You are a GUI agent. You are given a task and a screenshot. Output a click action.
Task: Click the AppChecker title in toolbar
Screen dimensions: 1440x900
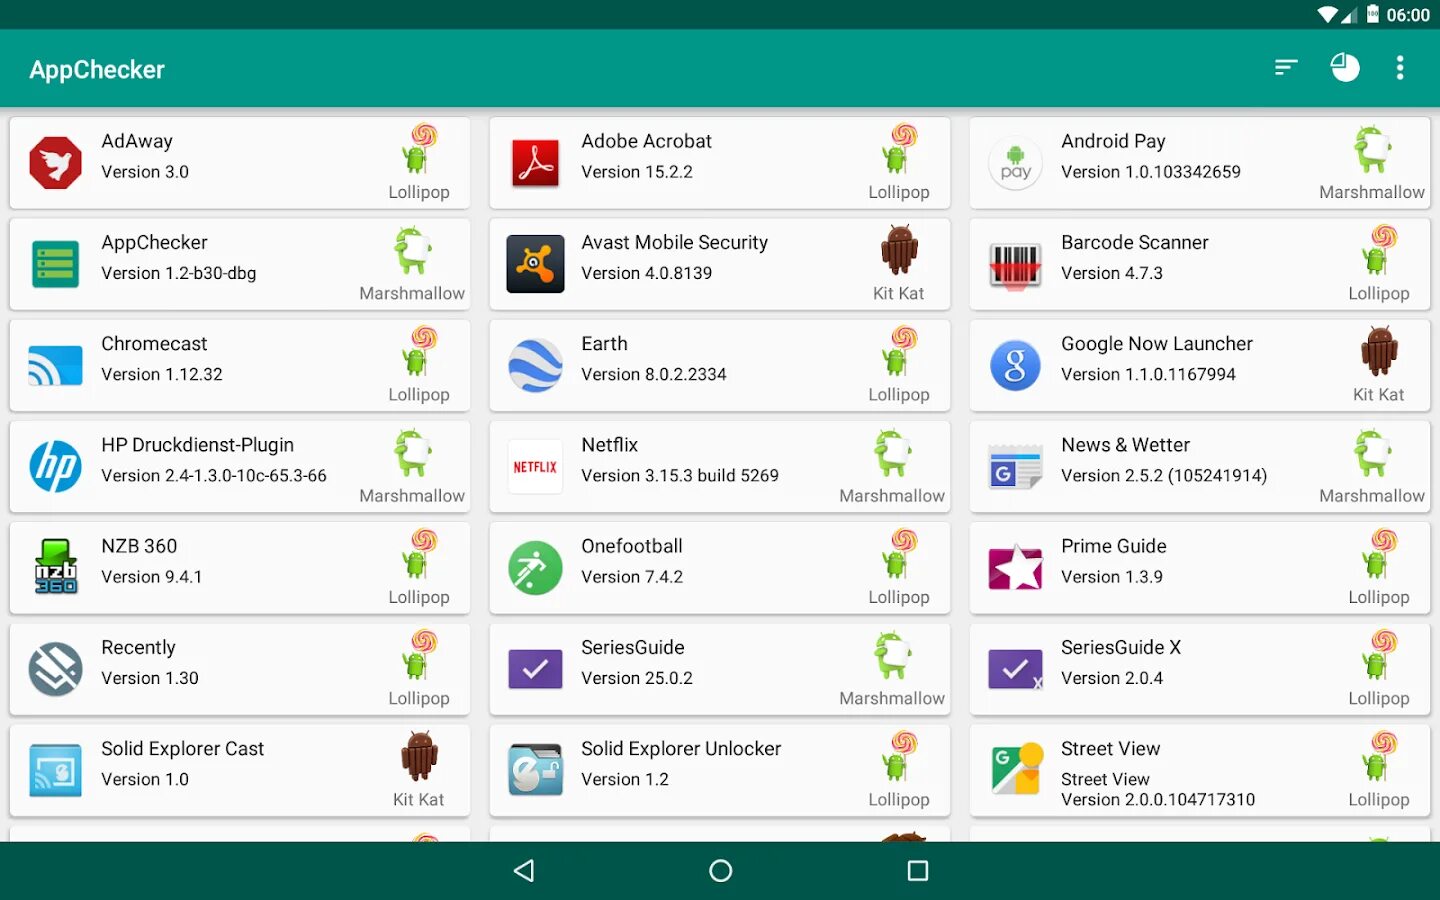[x=97, y=69]
